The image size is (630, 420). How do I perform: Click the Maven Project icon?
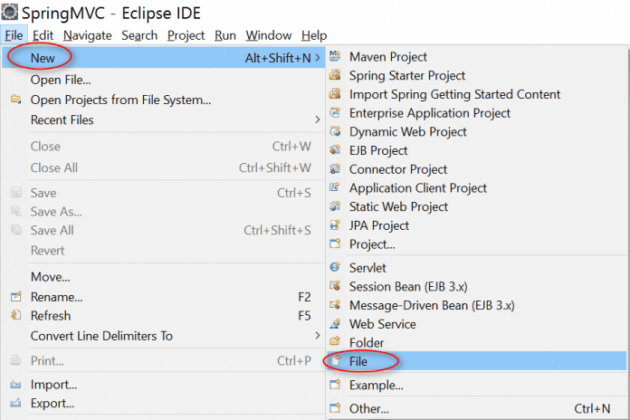[x=336, y=58]
